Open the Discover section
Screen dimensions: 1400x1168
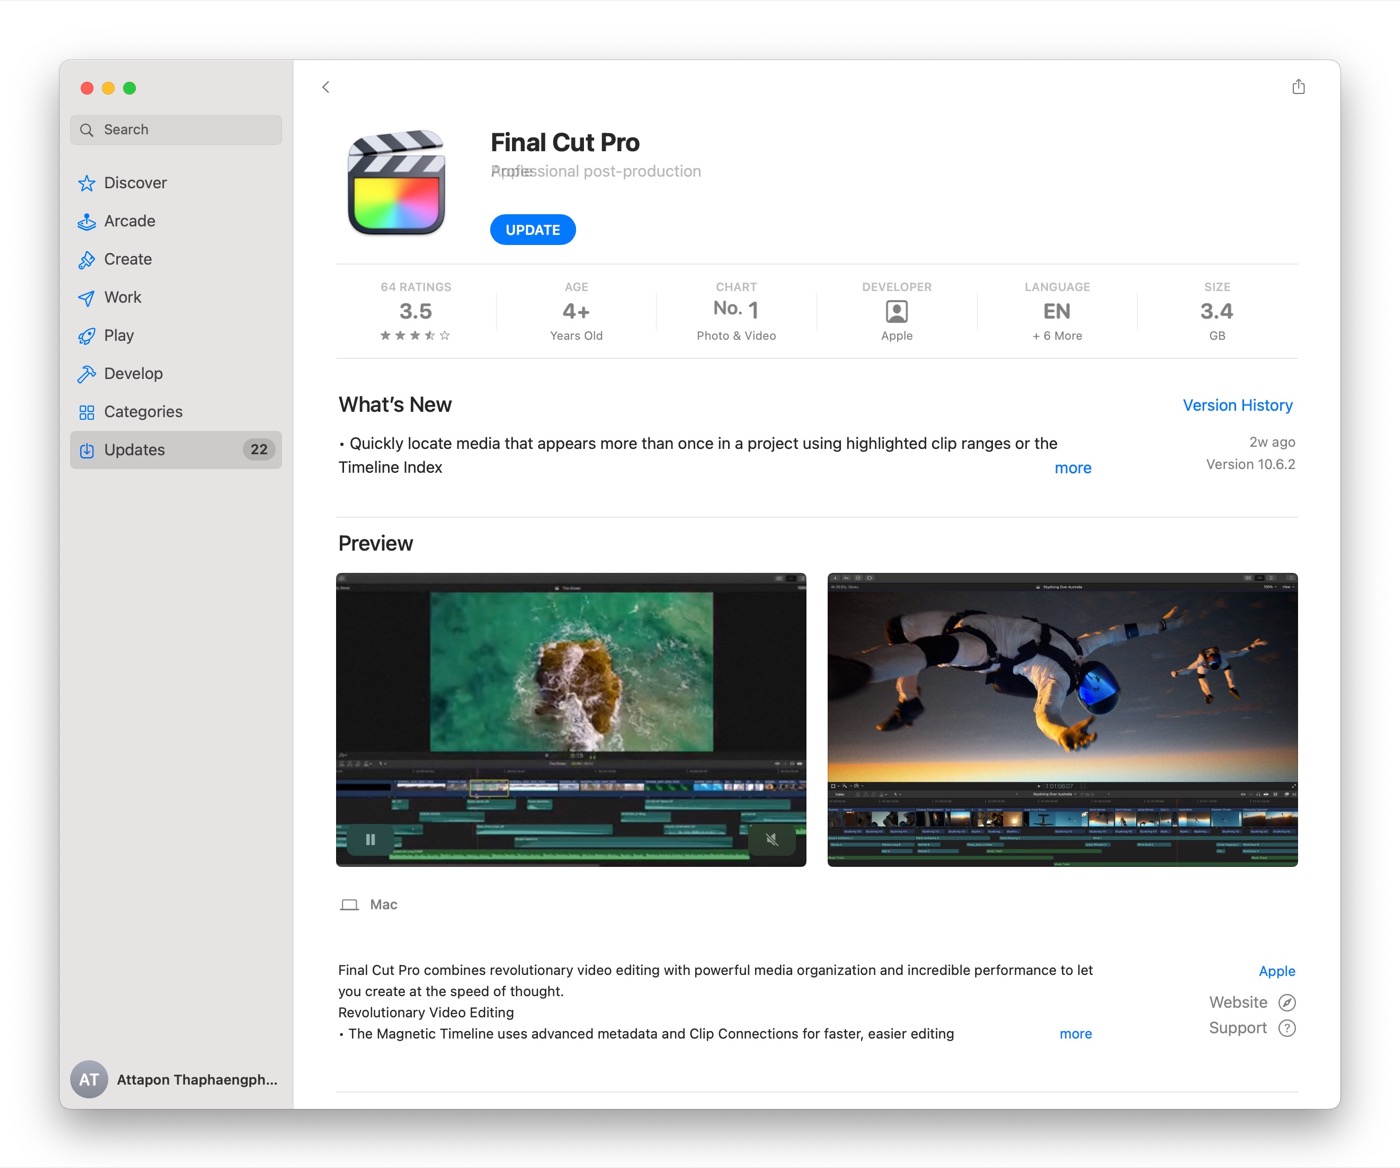pyautogui.click(x=176, y=183)
